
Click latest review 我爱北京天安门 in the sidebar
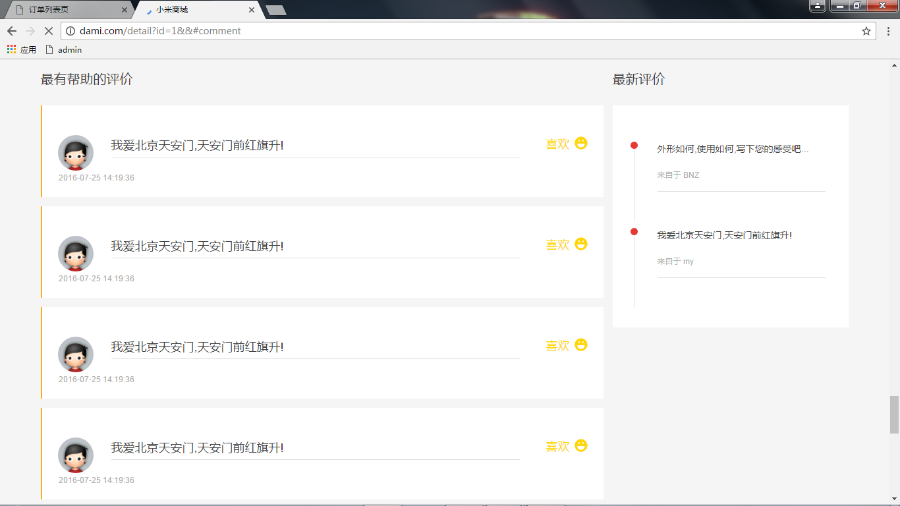(724, 235)
